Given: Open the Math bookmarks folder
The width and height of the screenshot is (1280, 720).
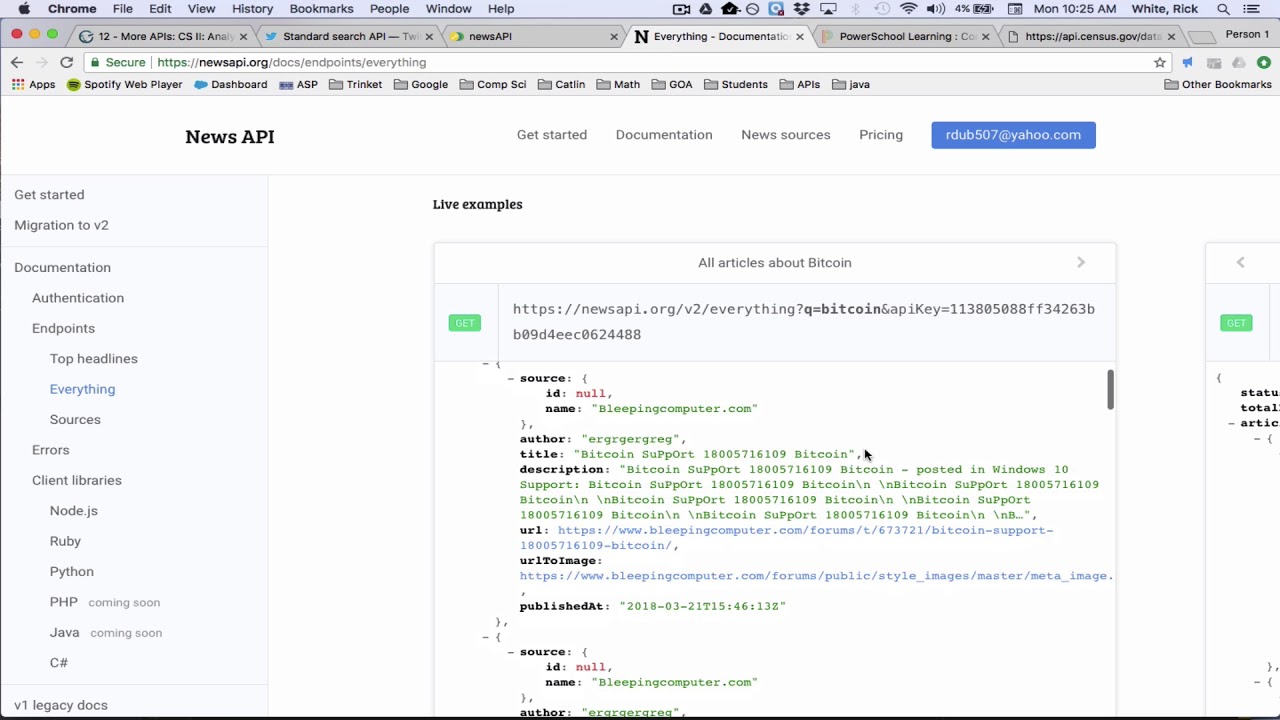Looking at the screenshot, I should 618,84.
